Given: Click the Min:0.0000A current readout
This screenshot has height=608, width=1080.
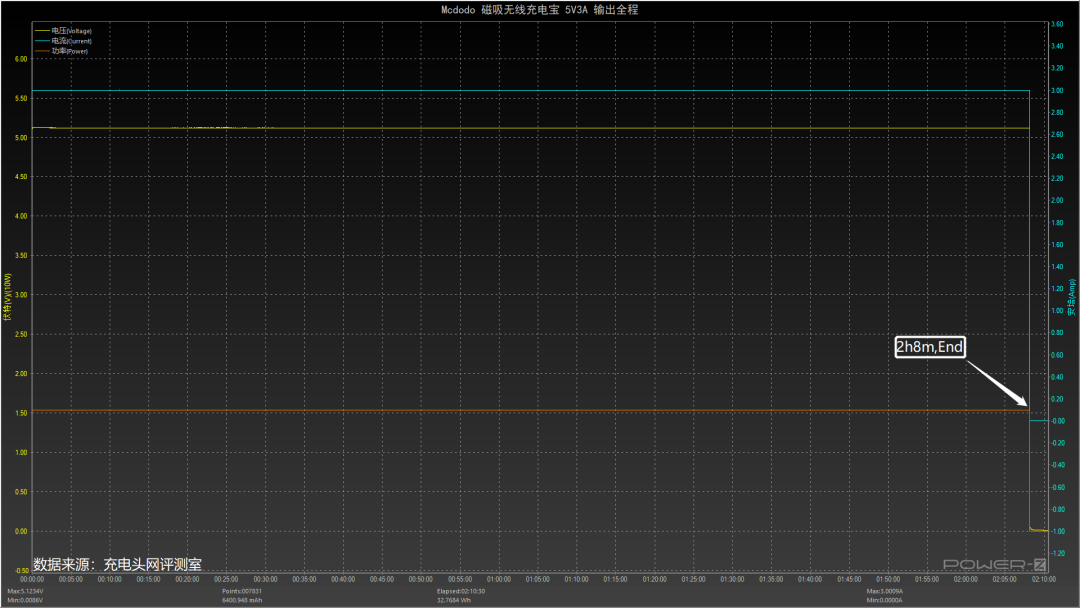Looking at the screenshot, I should (x=884, y=600).
